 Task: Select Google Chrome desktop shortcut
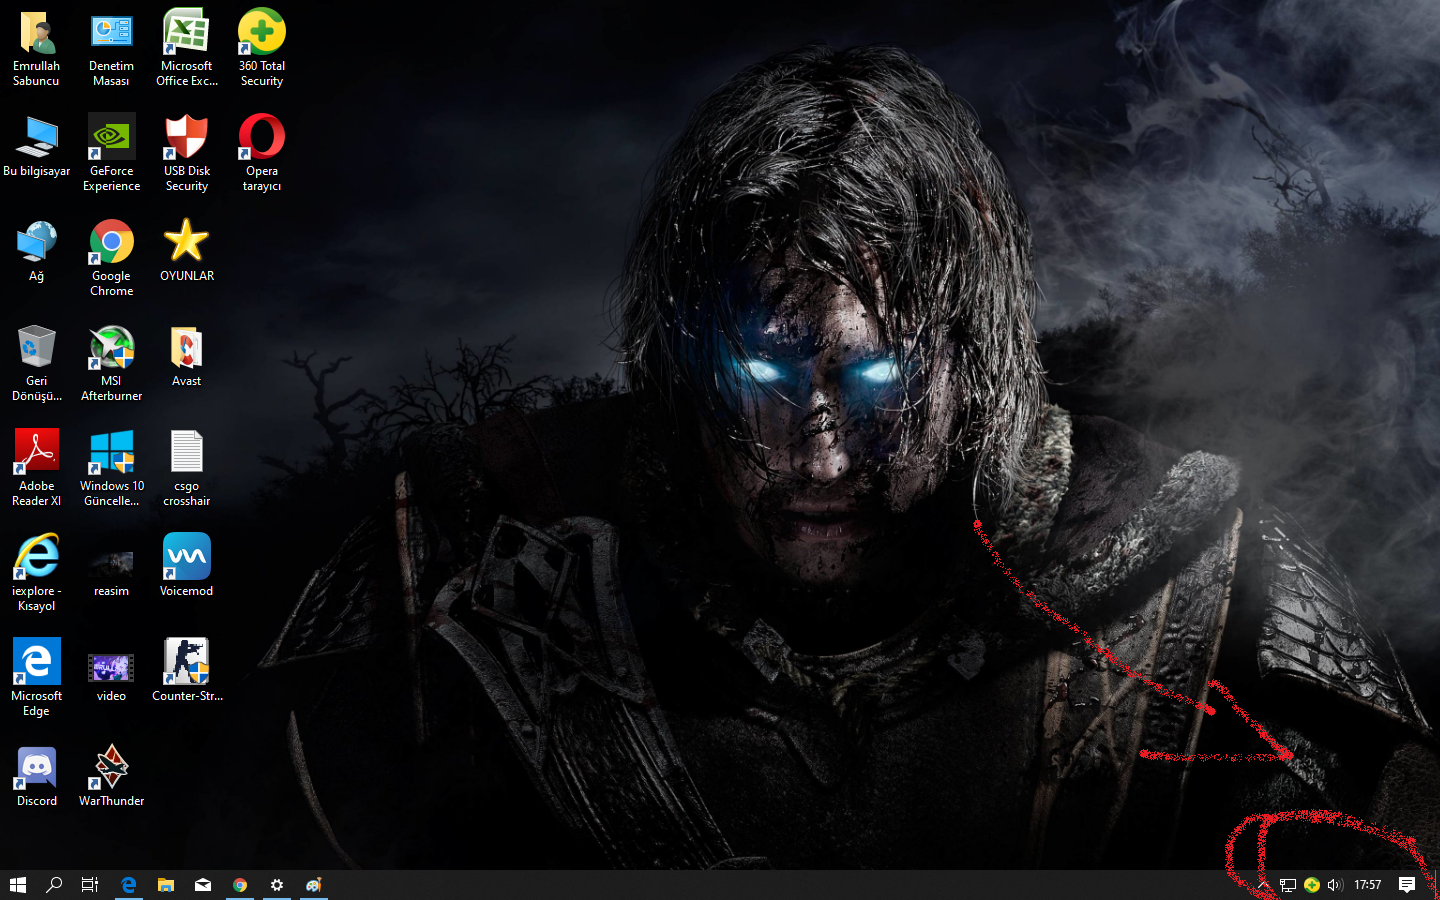pyautogui.click(x=111, y=258)
